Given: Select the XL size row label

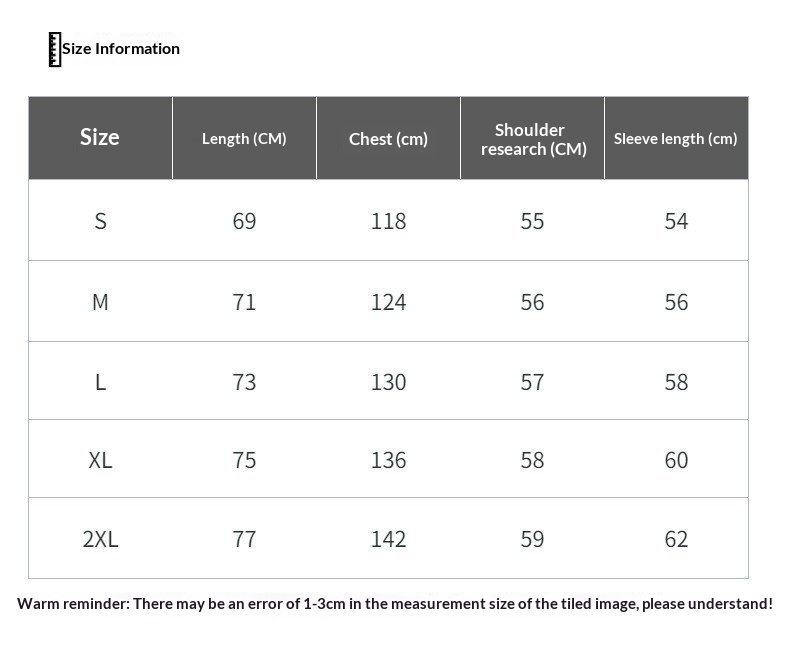Looking at the screenshot, I should [x=100, y=460].
